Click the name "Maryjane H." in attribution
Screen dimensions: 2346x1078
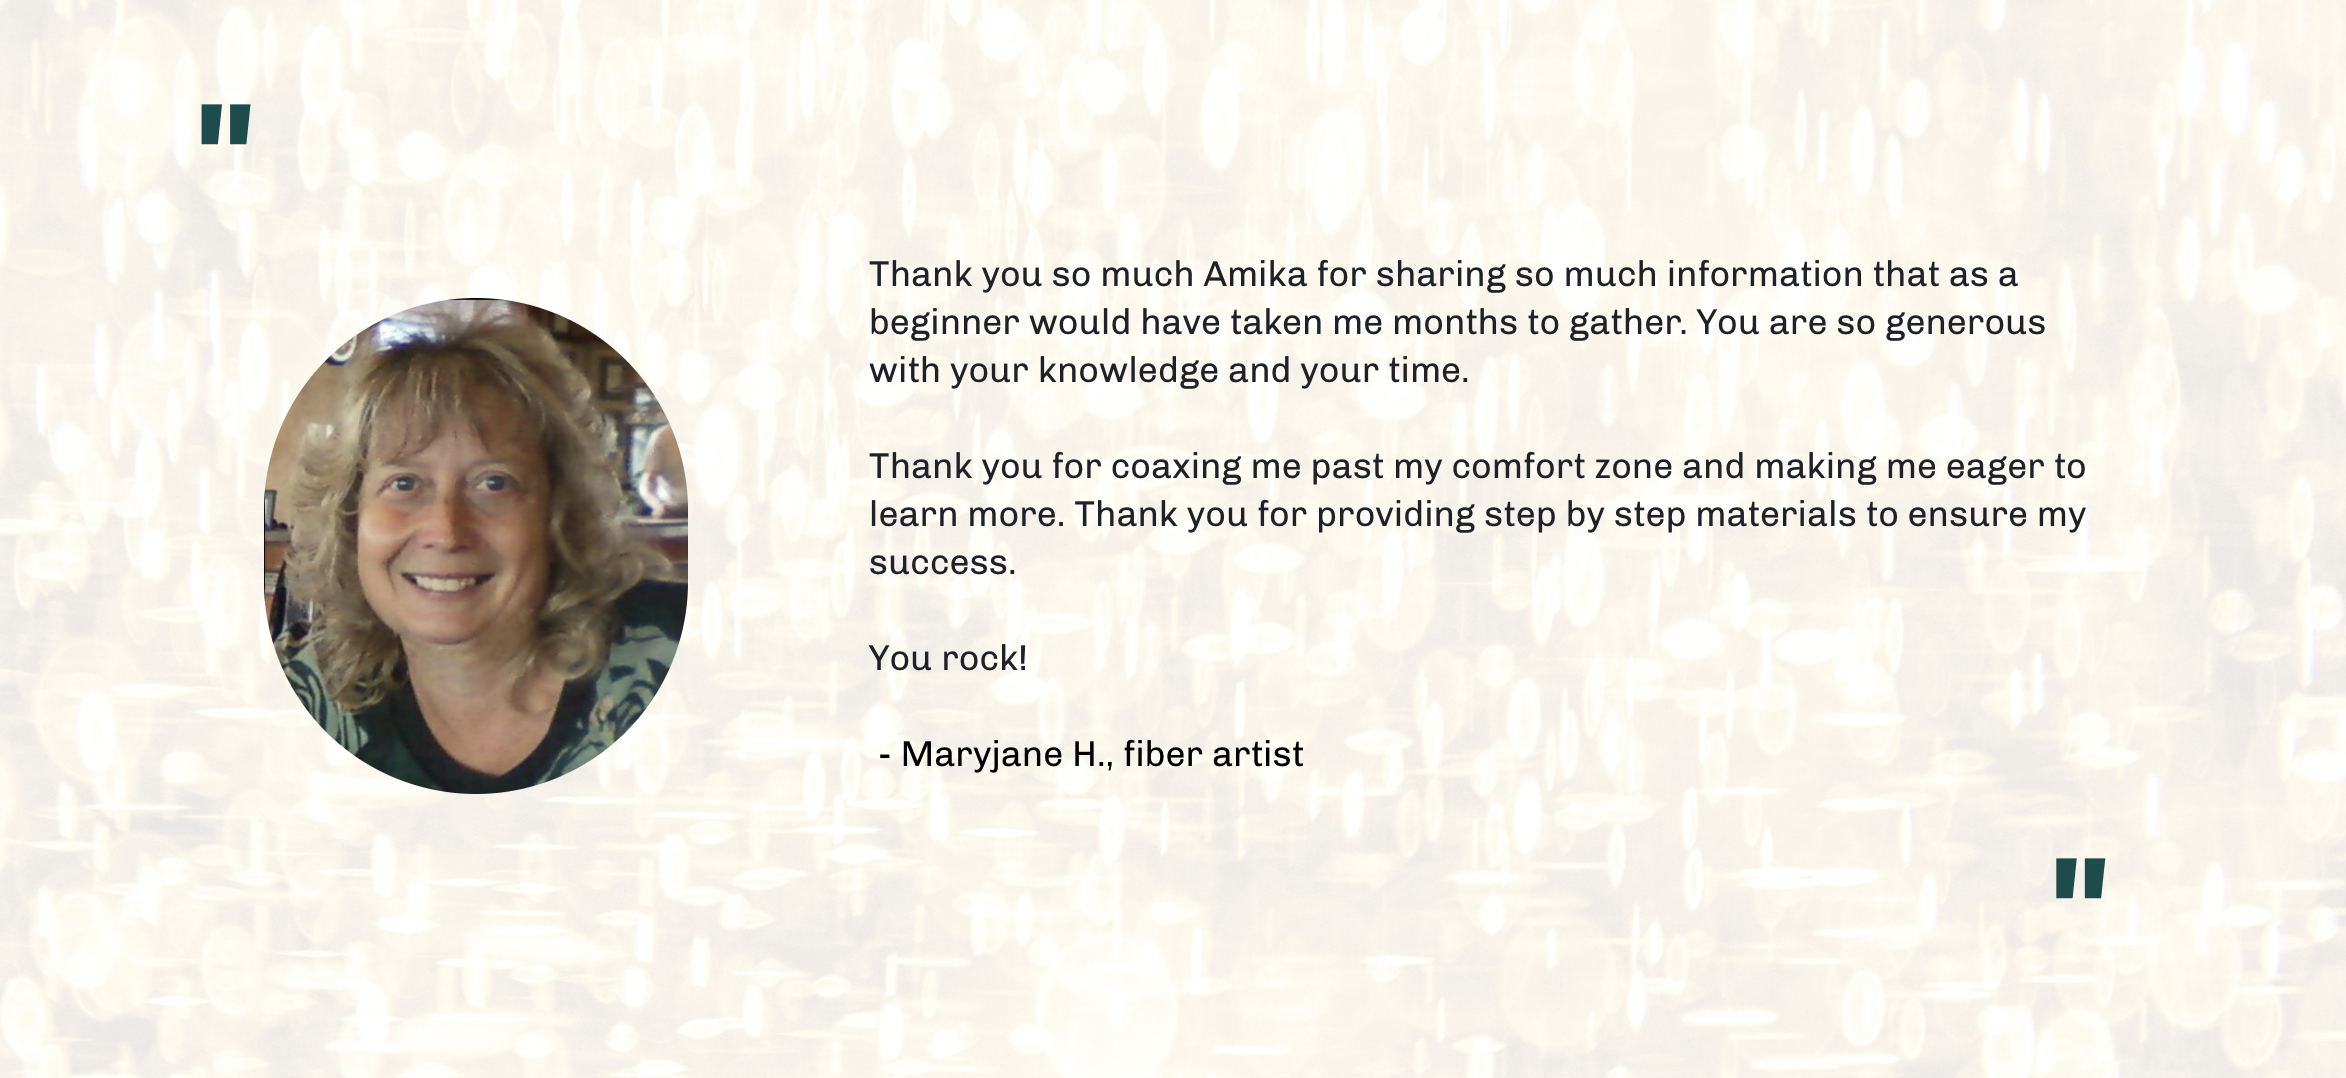(1007, 754)
